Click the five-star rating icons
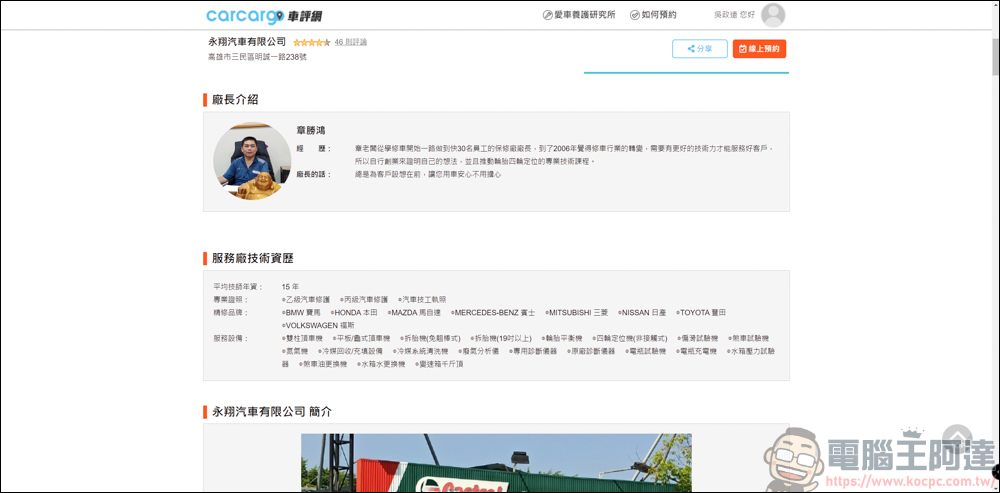This screenshot has height=493, width=1000. (x=311, y=42)
